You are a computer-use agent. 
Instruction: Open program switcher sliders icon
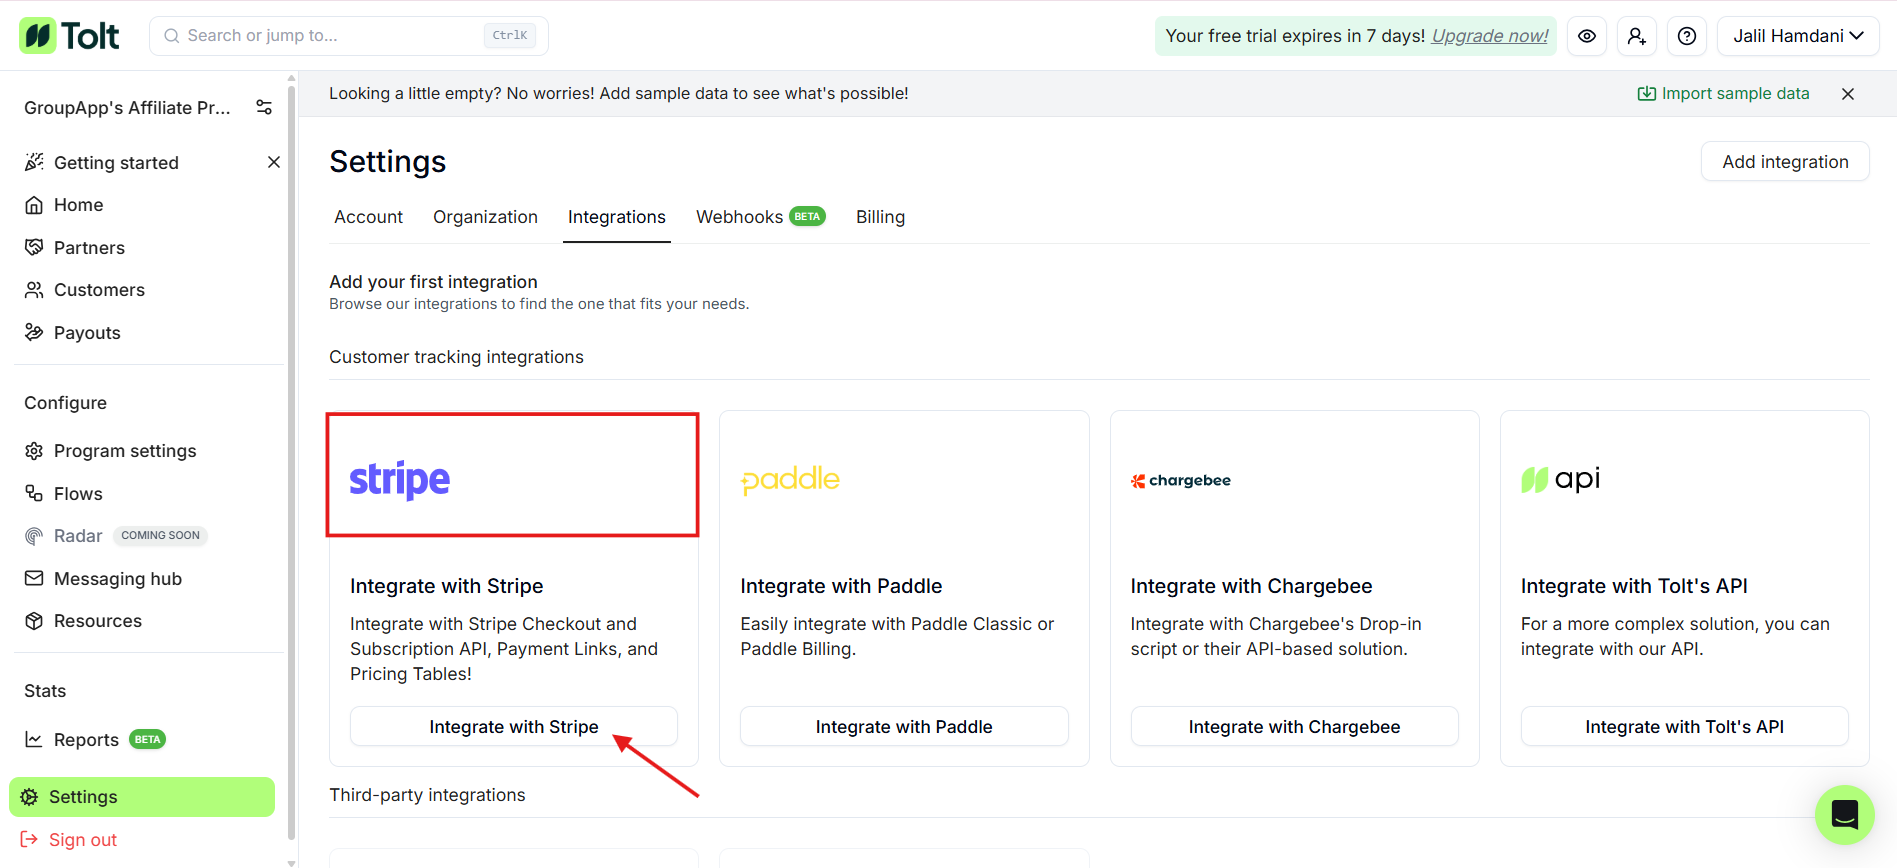click(264, 107)
